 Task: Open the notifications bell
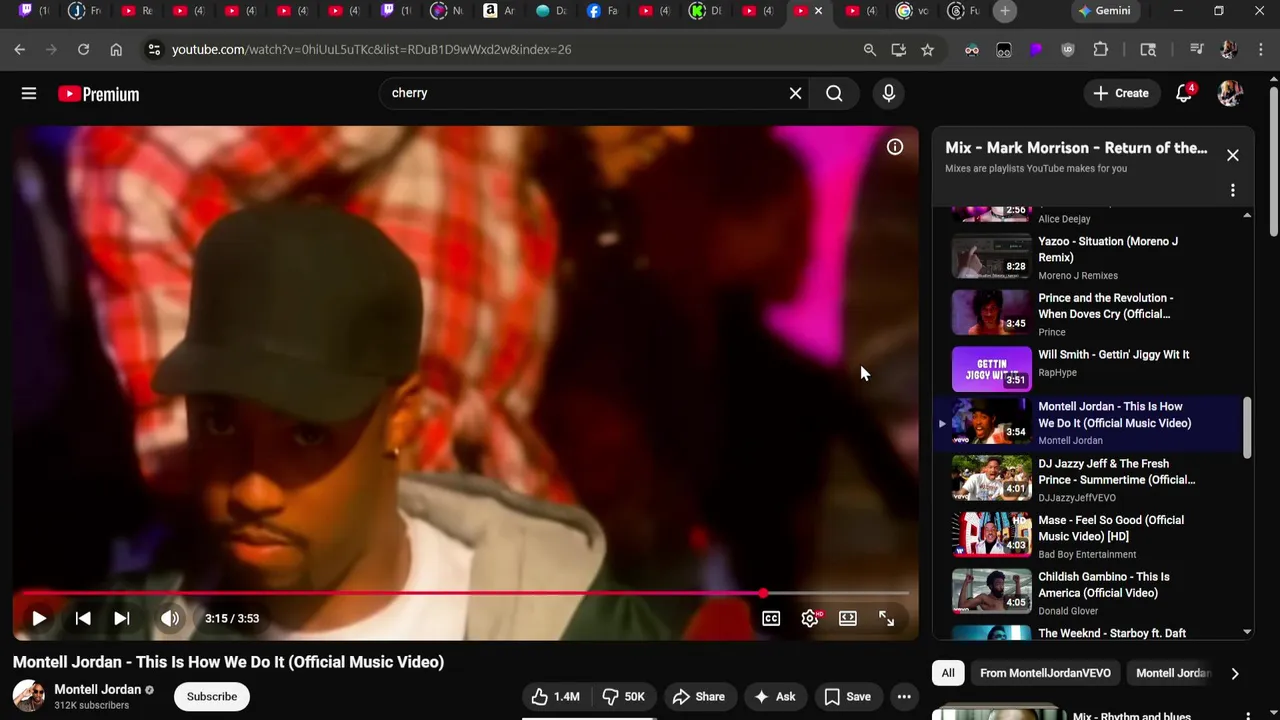click(x=1184, y=93)
